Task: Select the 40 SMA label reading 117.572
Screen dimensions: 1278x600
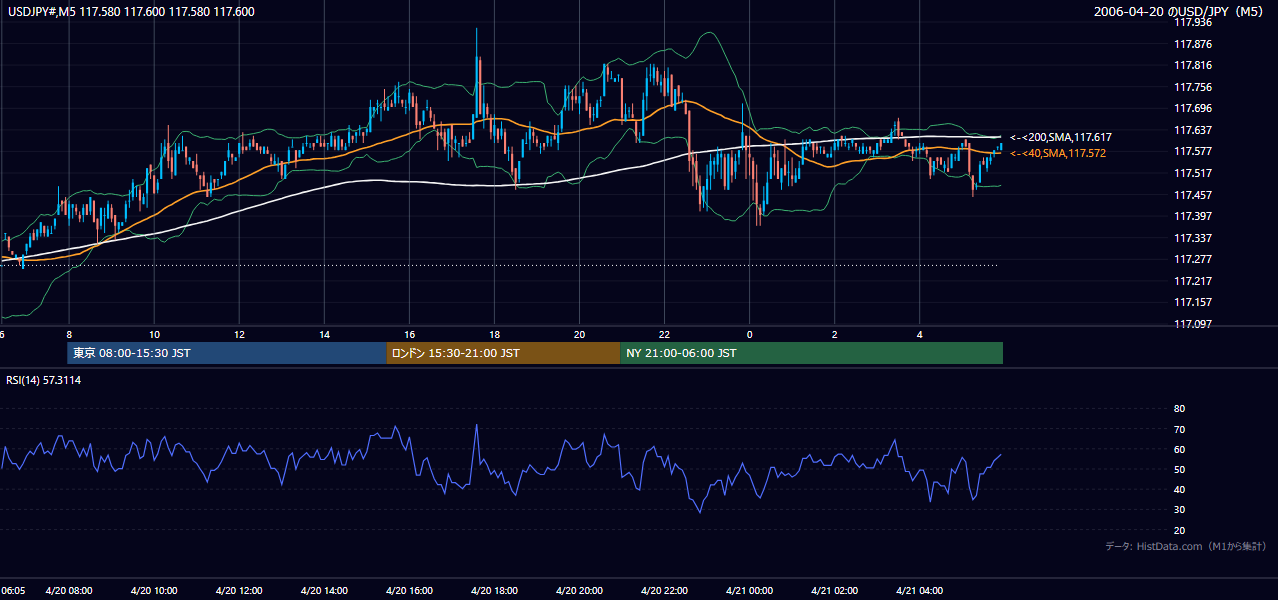Action: click(x=1057, y=153)
